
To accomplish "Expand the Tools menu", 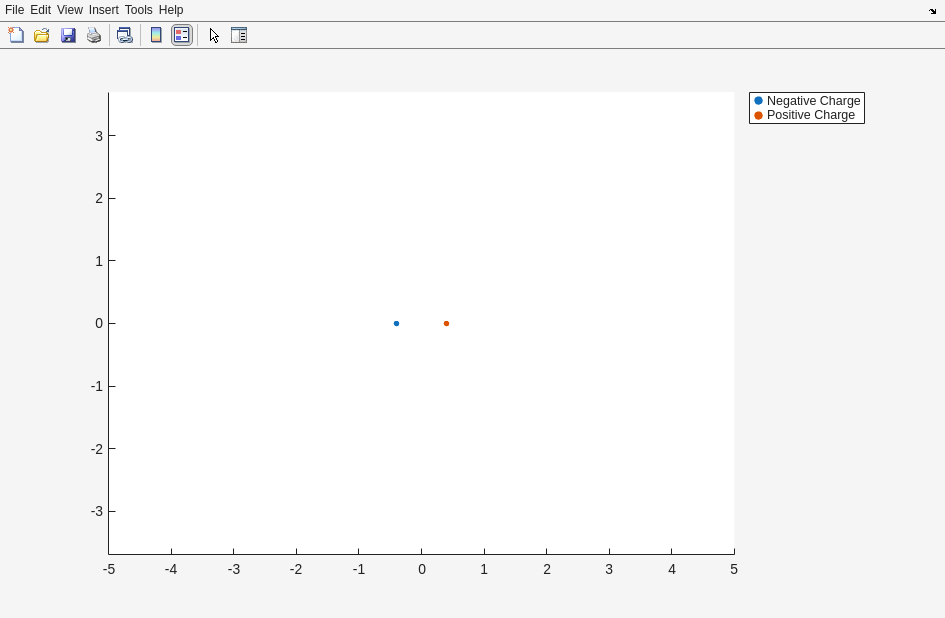I will tap(138, 10).
